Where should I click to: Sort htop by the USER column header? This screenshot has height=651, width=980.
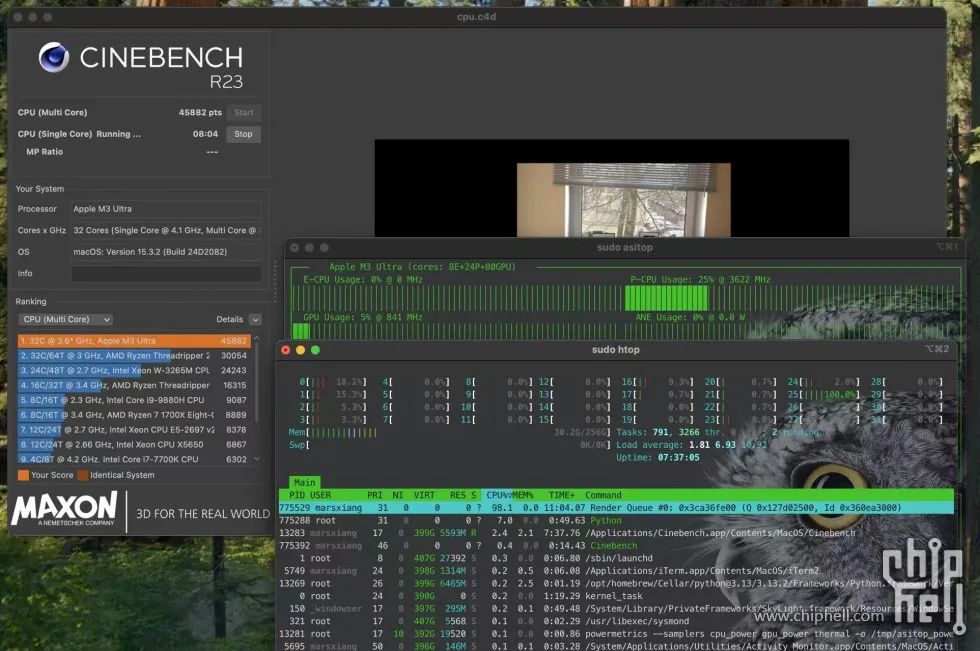point(321,495)
